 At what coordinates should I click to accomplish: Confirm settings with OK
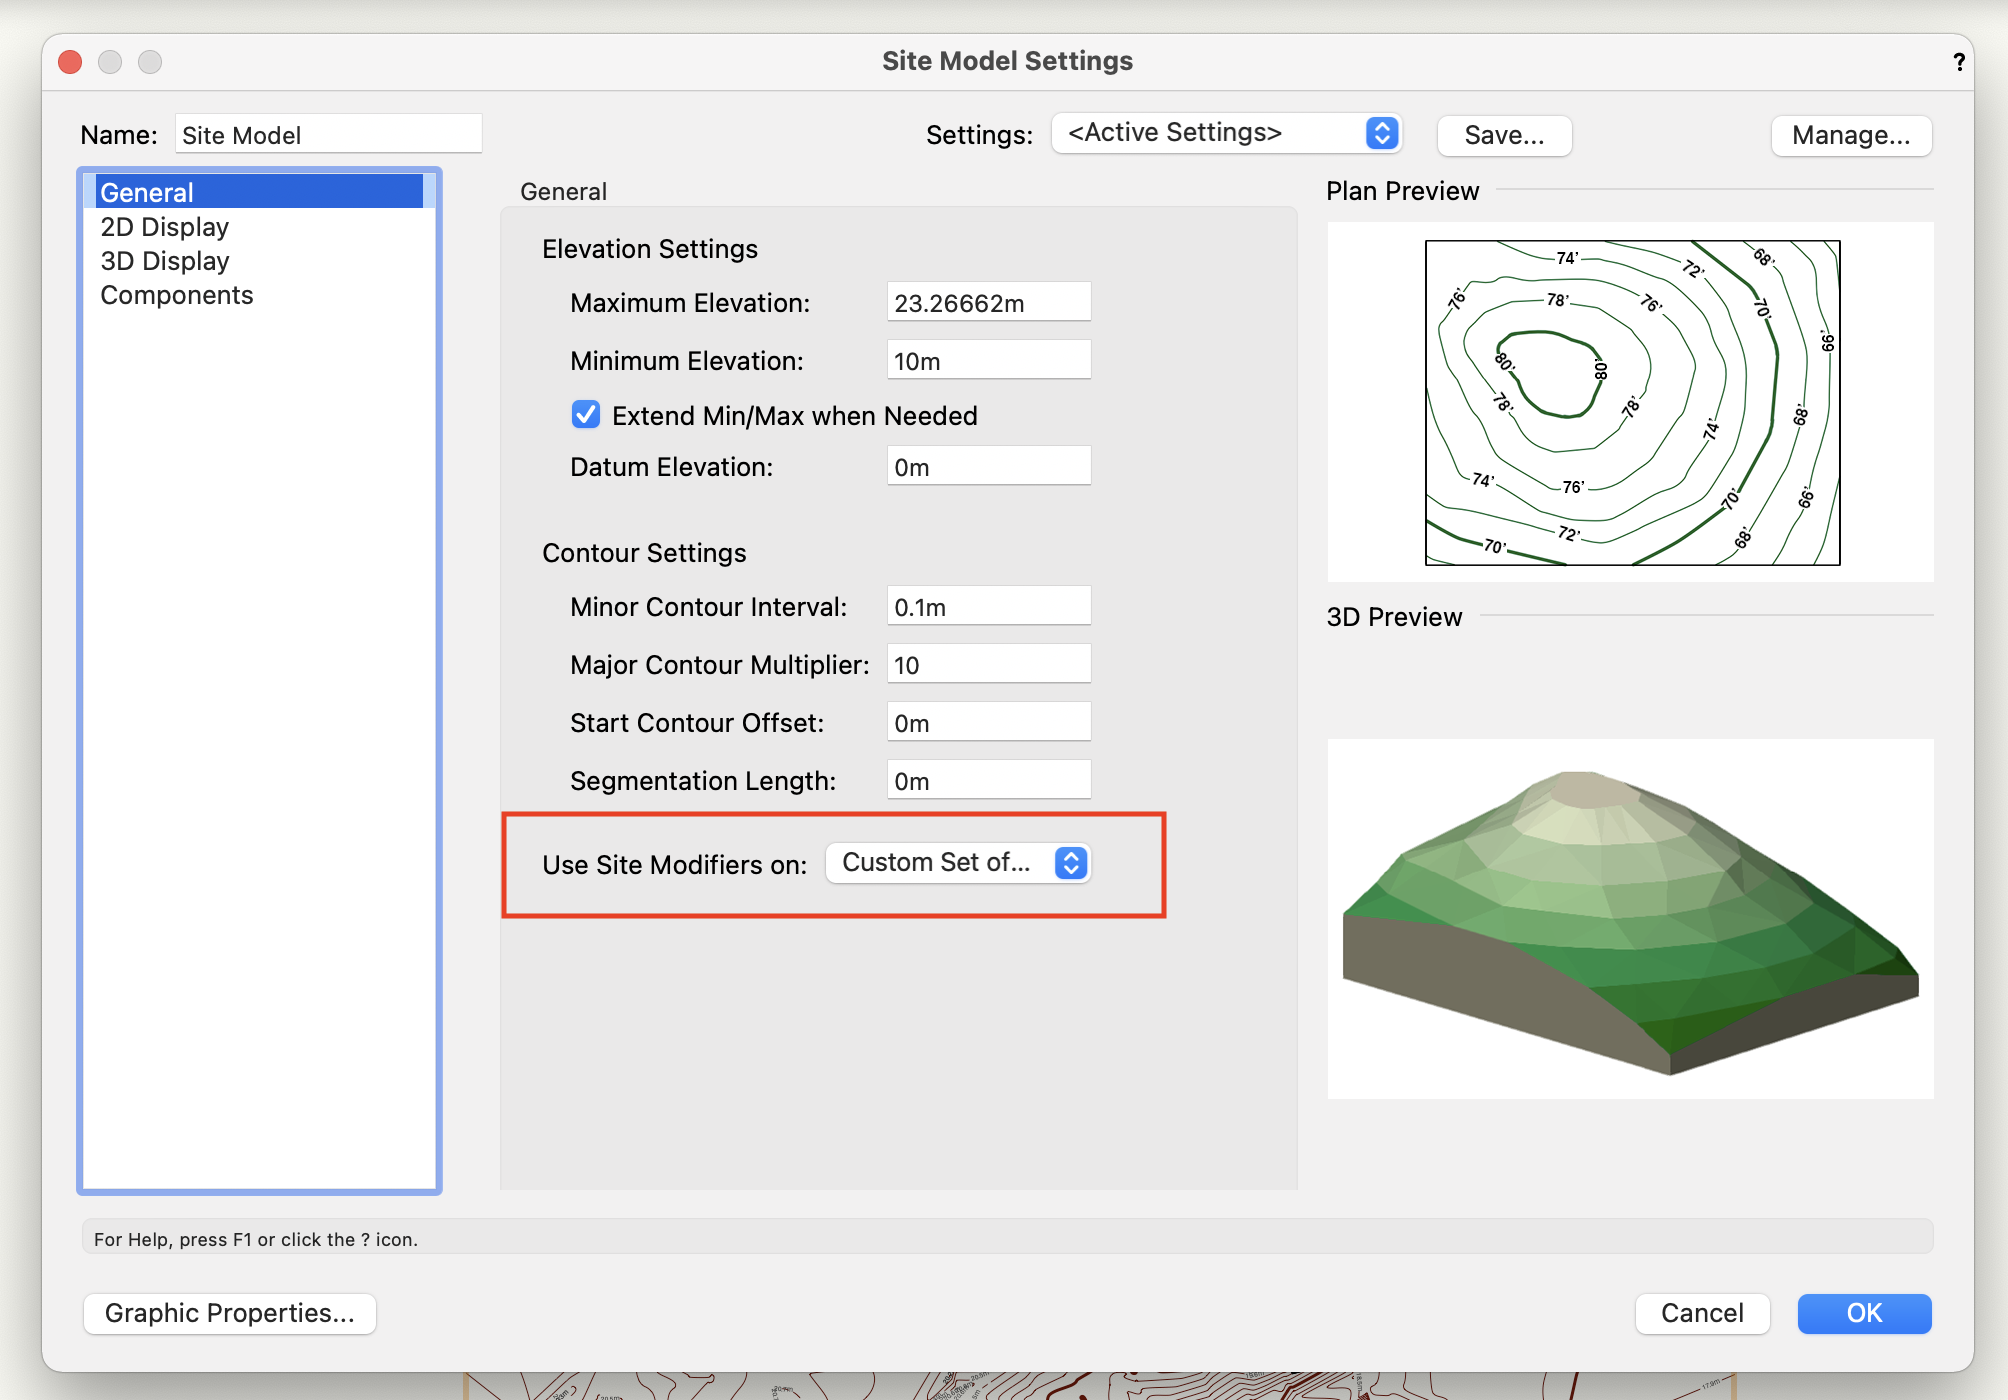click(x=1862, y=1313)
